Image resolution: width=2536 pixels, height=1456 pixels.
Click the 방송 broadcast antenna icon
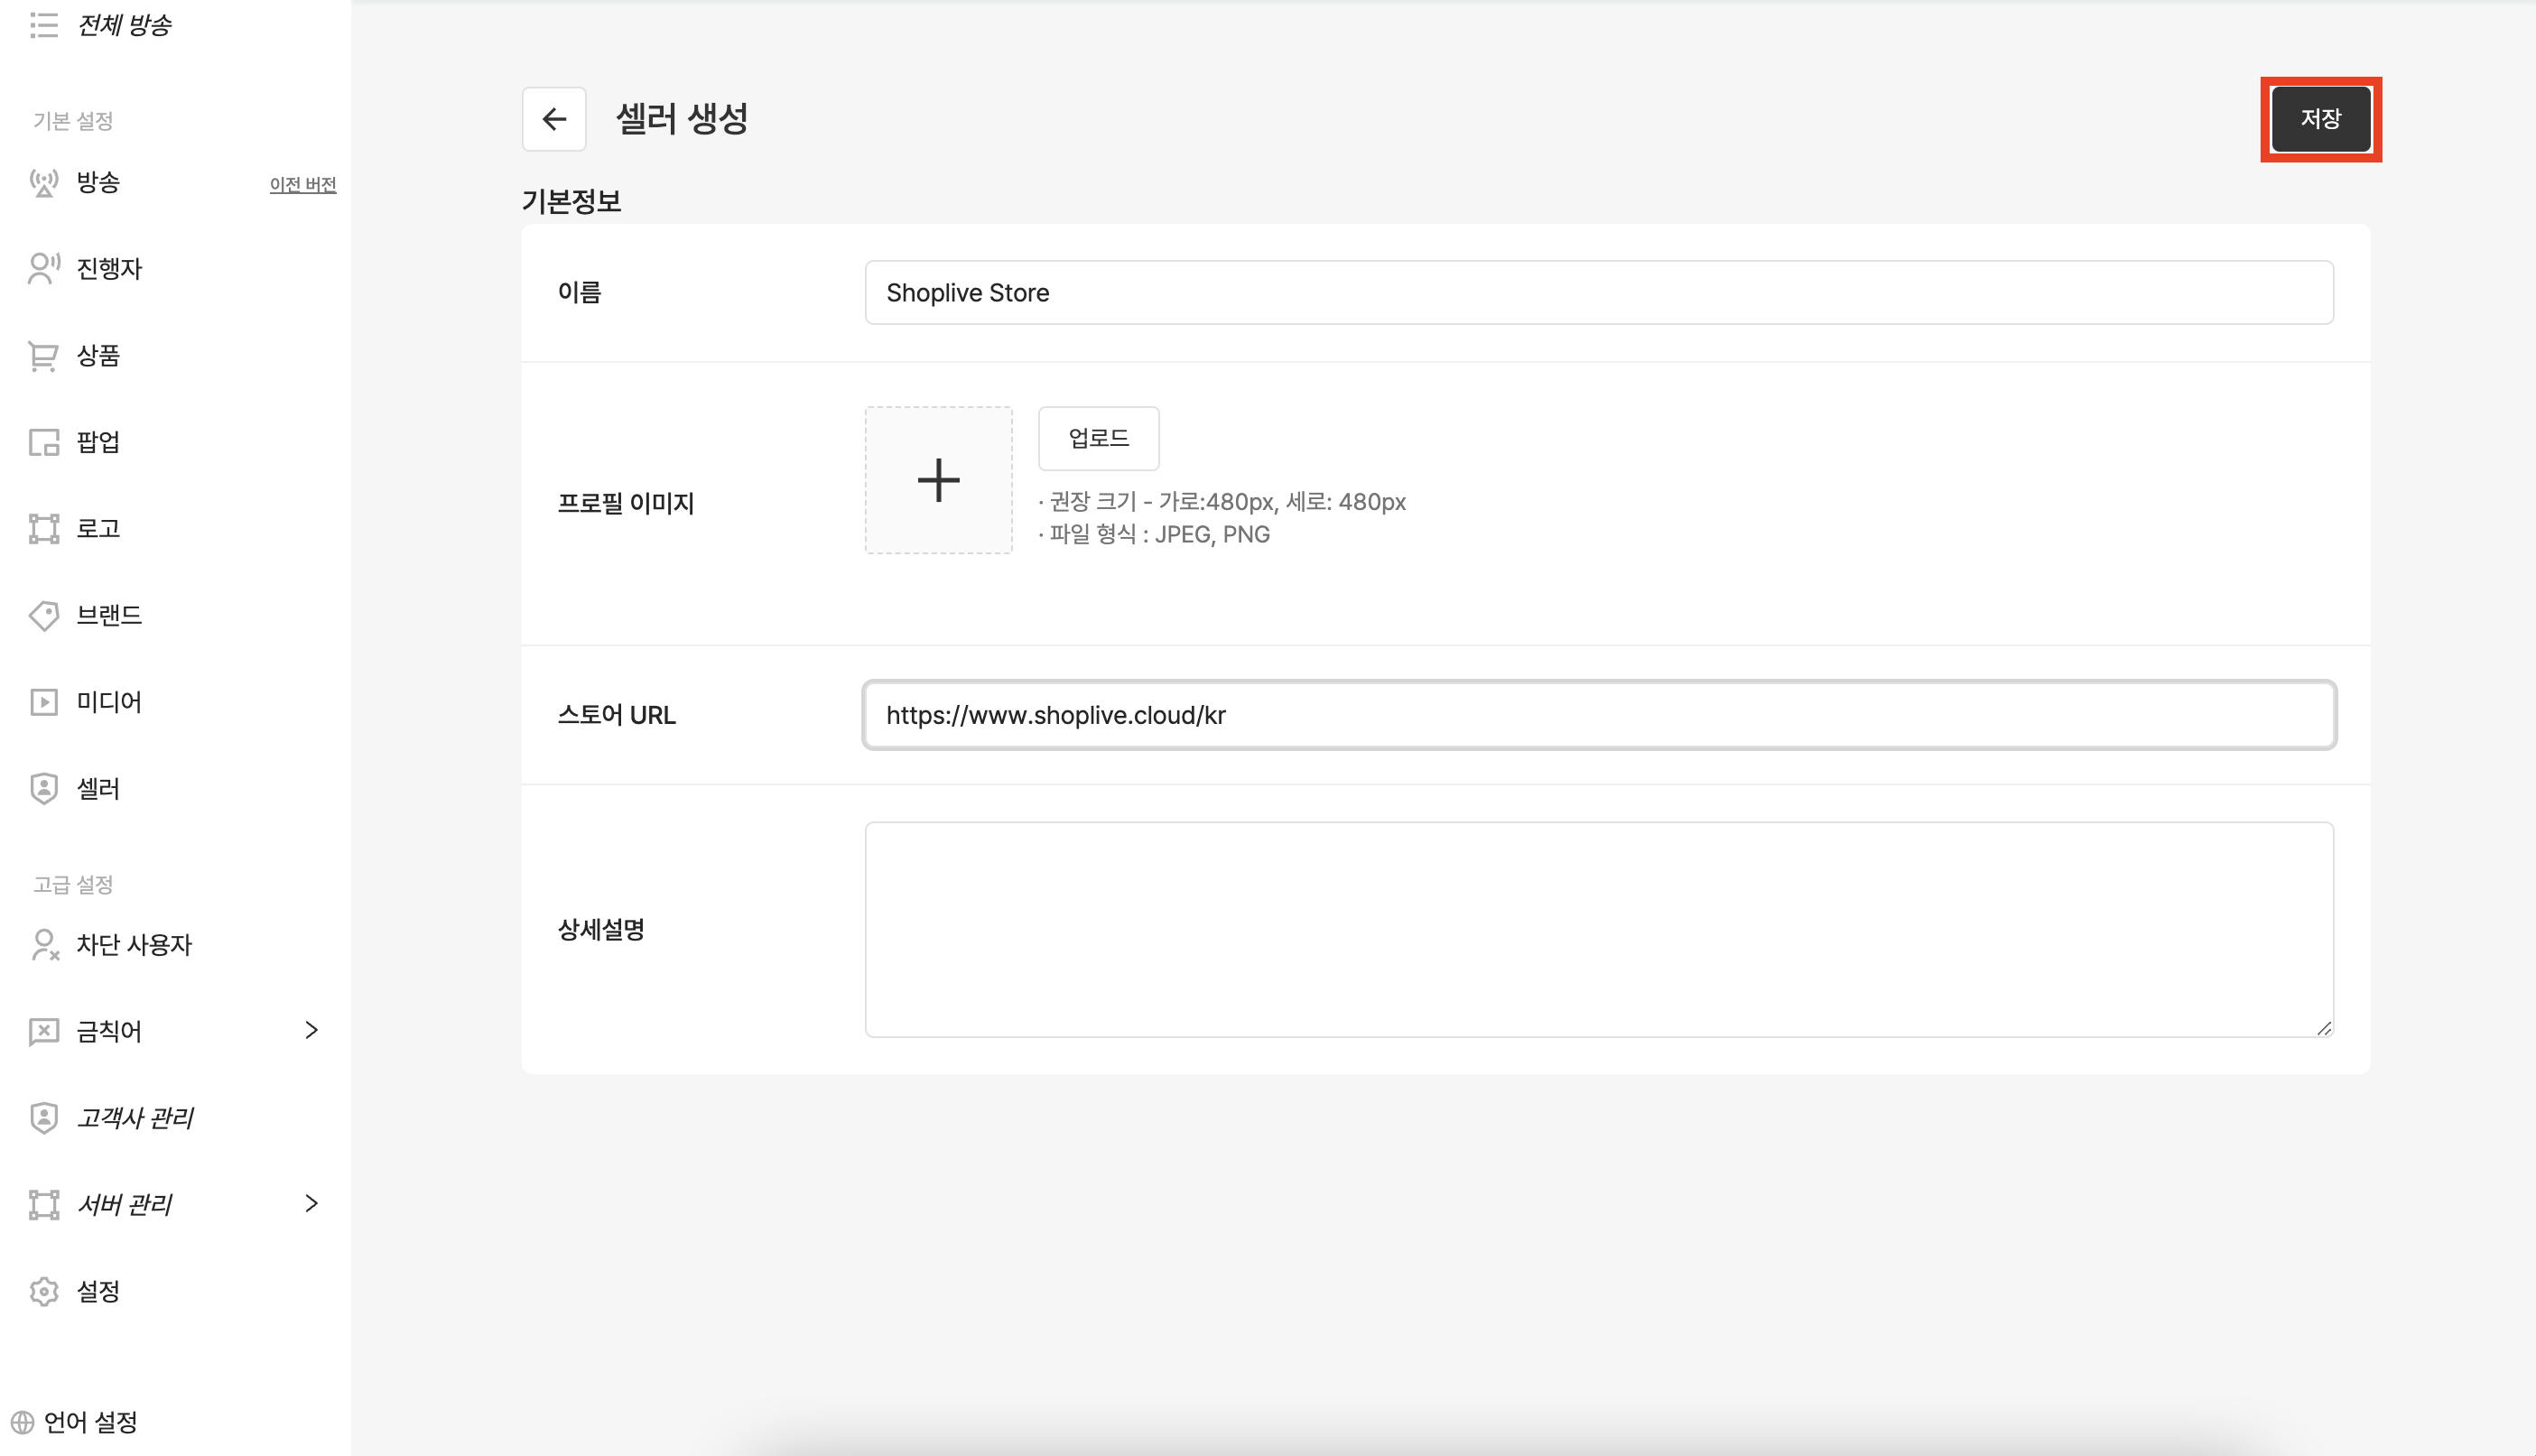coord(43,183)
